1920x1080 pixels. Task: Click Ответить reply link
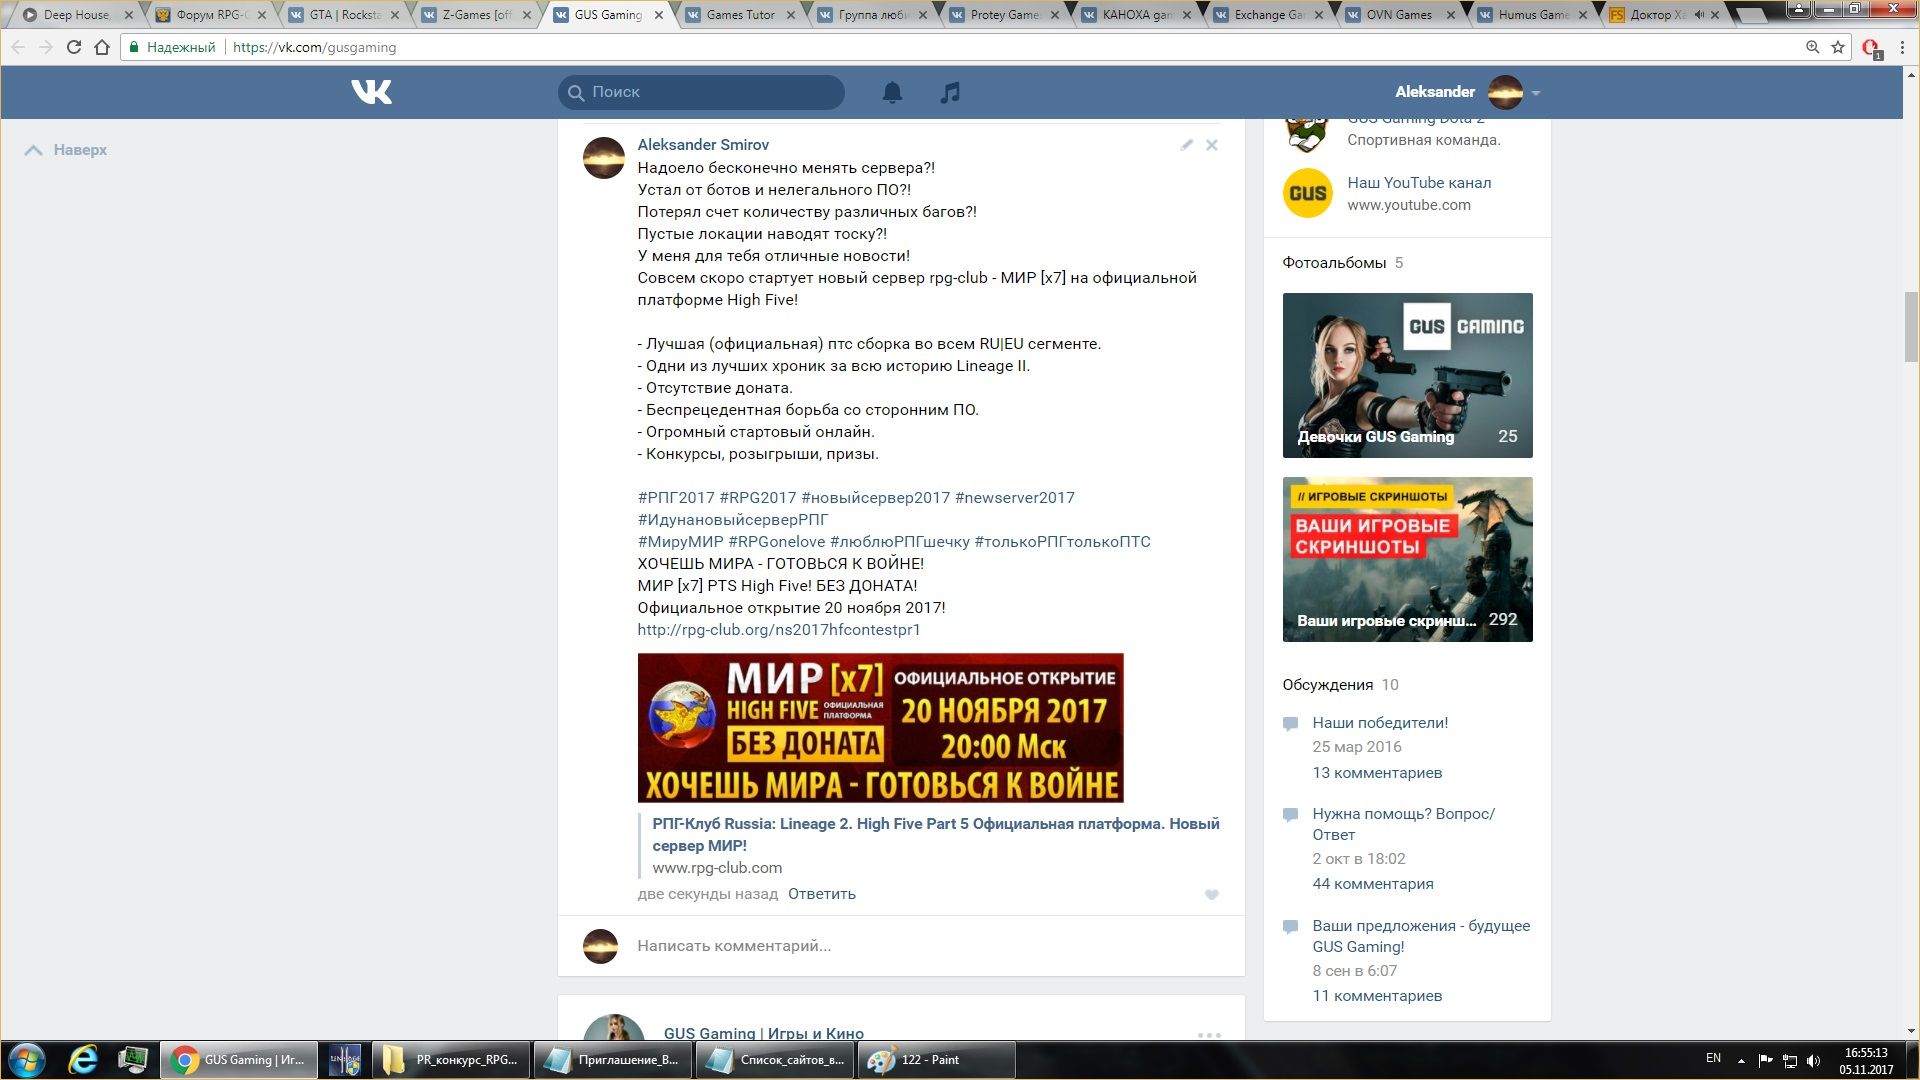[x=821, y=894]
